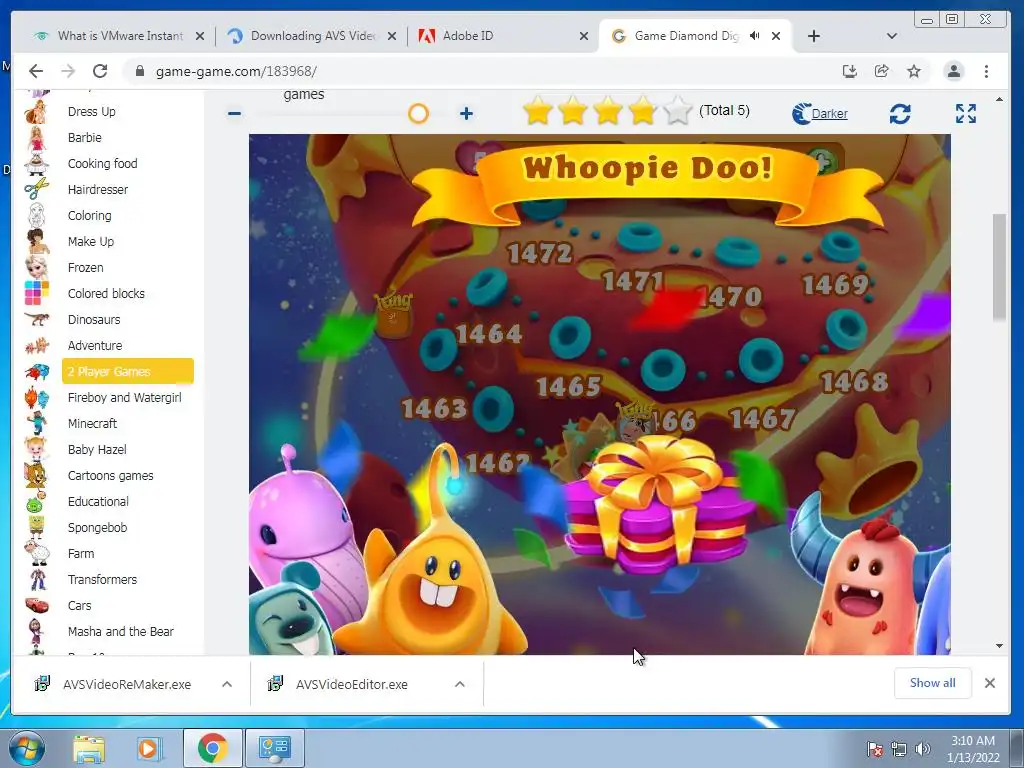Go back to previous page

point(36,71)
